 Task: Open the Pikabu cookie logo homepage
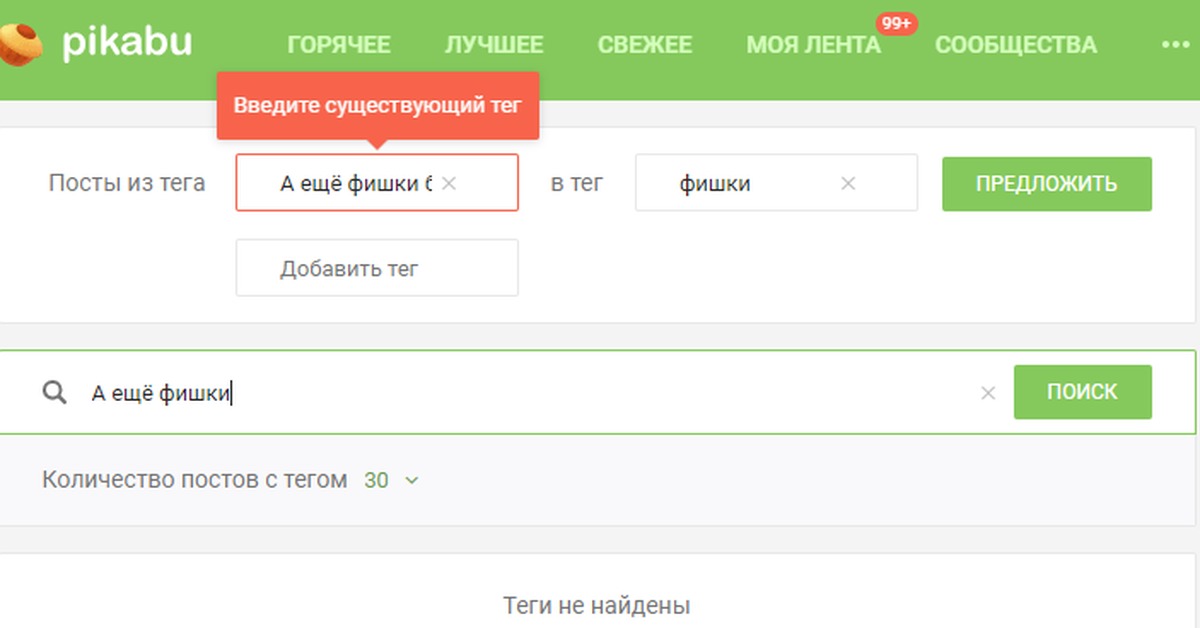(20, 44)
